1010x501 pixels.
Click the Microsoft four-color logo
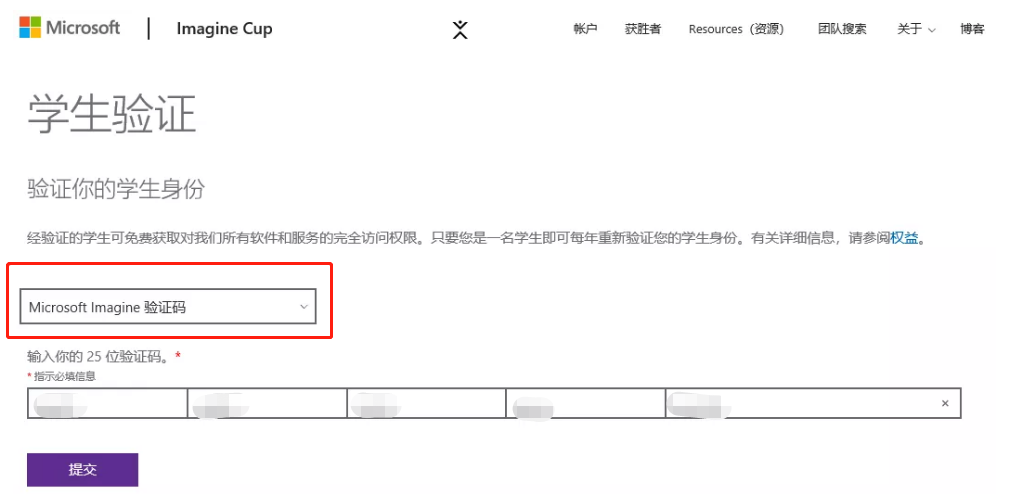click(30, 28)
